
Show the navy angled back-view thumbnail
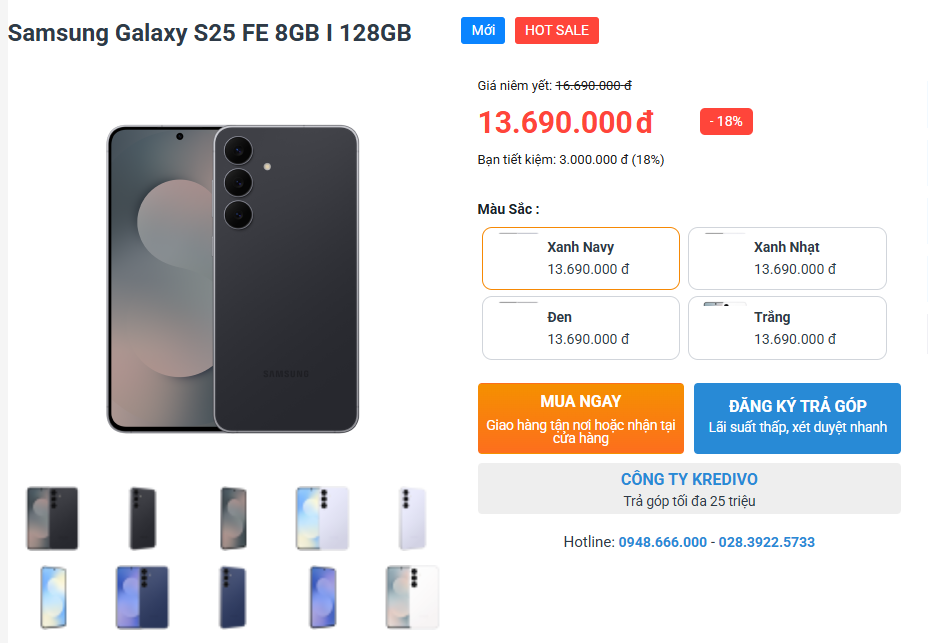(232, 597)
